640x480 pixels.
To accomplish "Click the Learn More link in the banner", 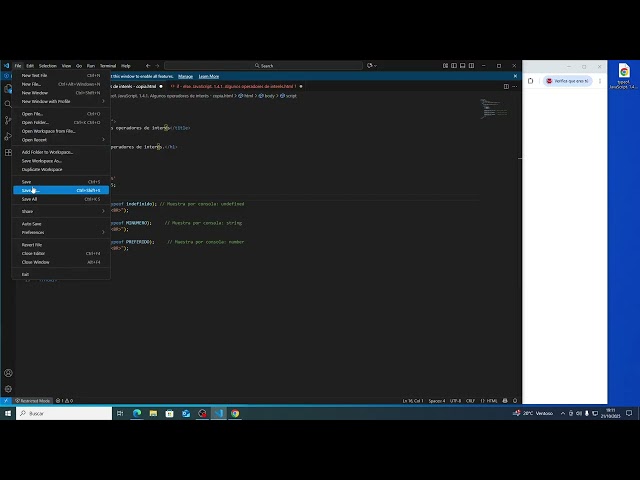I will (x=209, y=76).
